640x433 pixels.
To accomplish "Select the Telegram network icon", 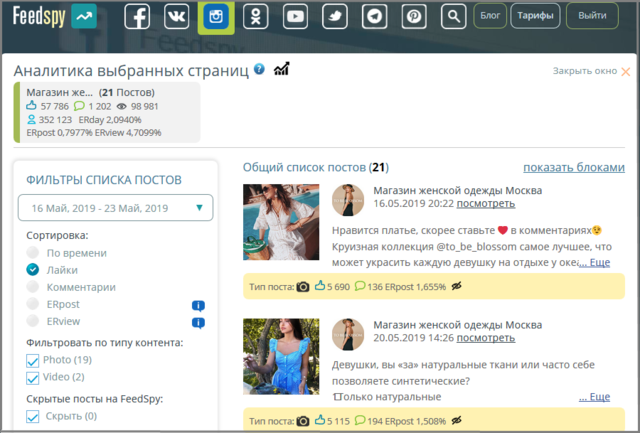I will pyautogui.click(x=374, y=17).
